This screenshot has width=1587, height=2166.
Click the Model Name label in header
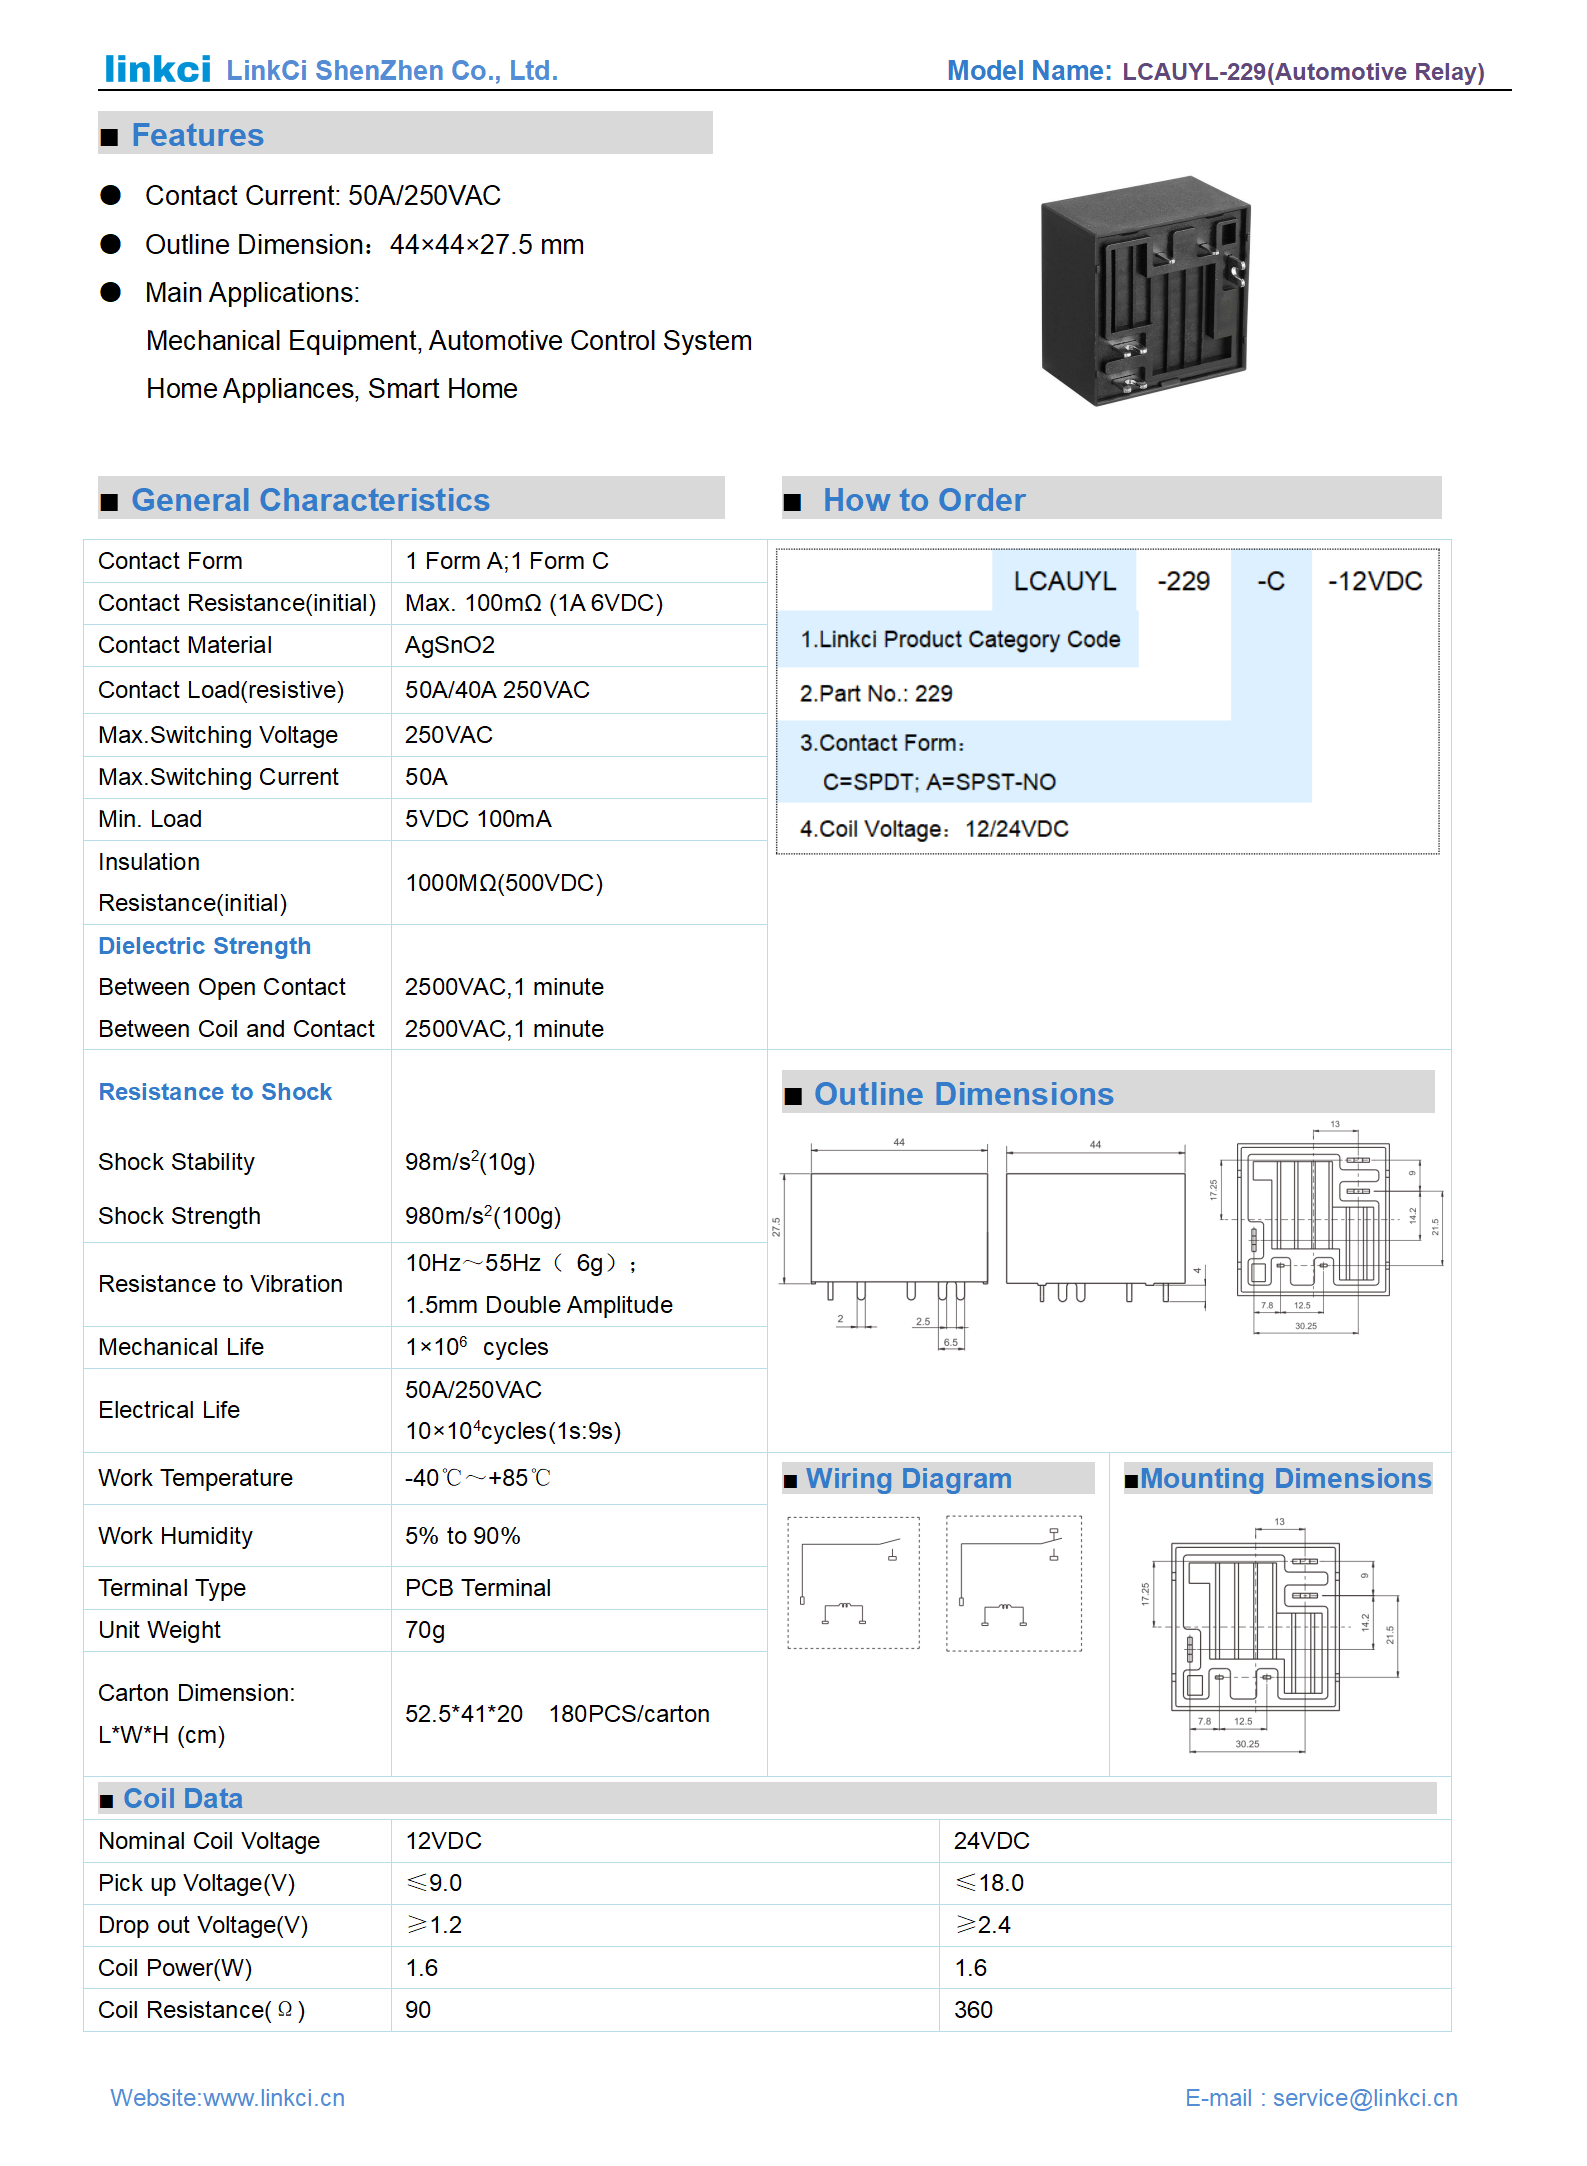(x=1028, y=71)
